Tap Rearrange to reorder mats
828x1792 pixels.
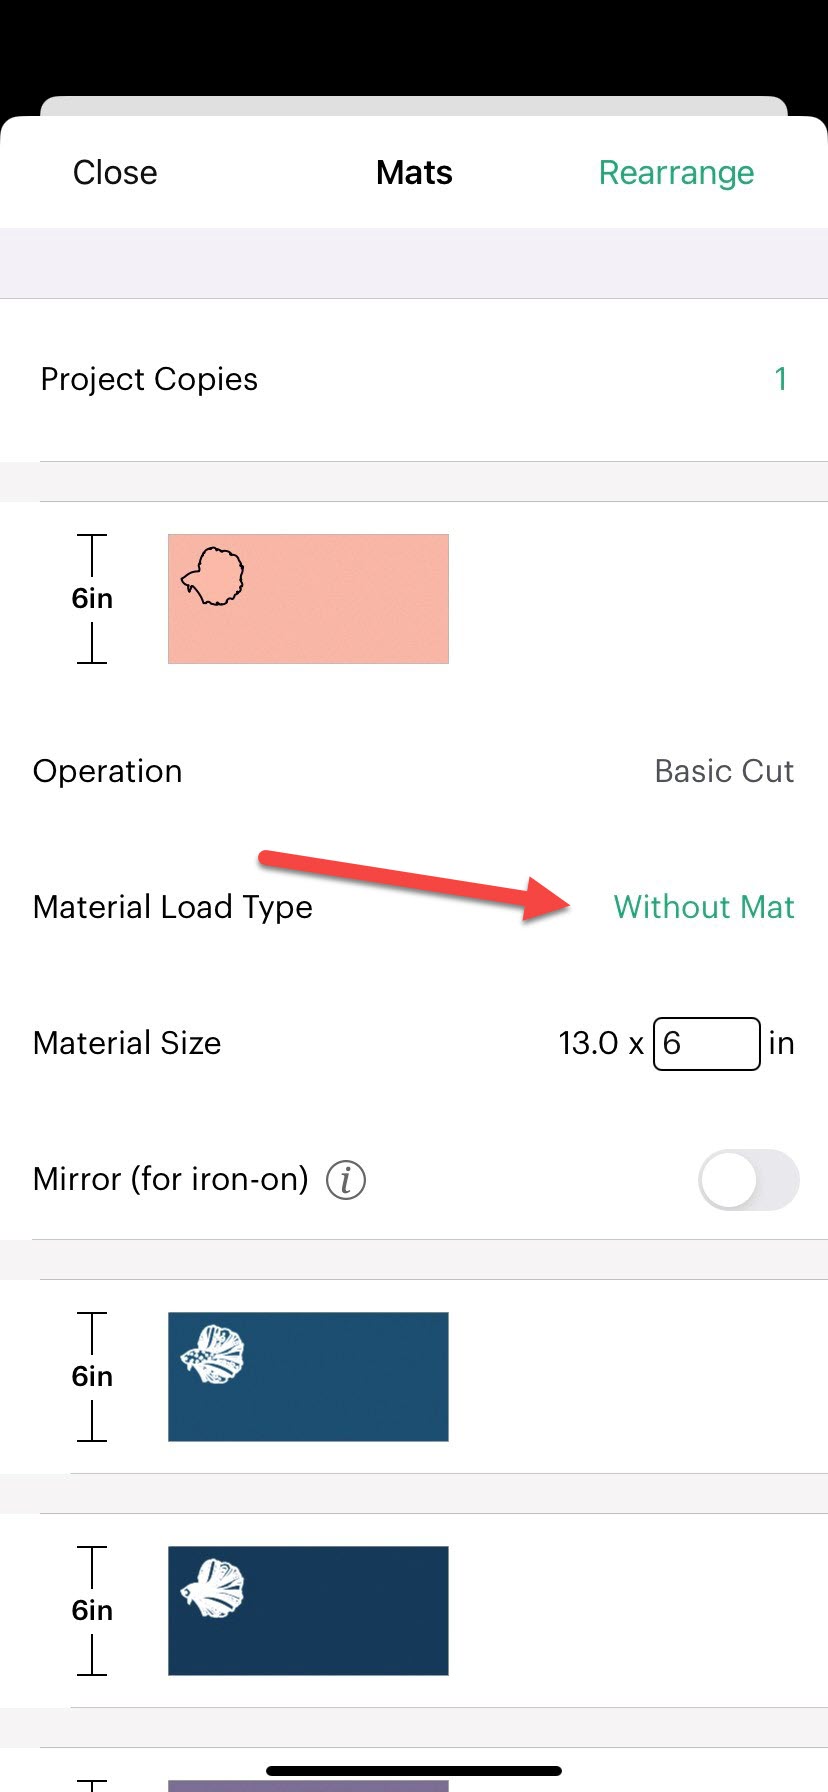pos(676,172)
